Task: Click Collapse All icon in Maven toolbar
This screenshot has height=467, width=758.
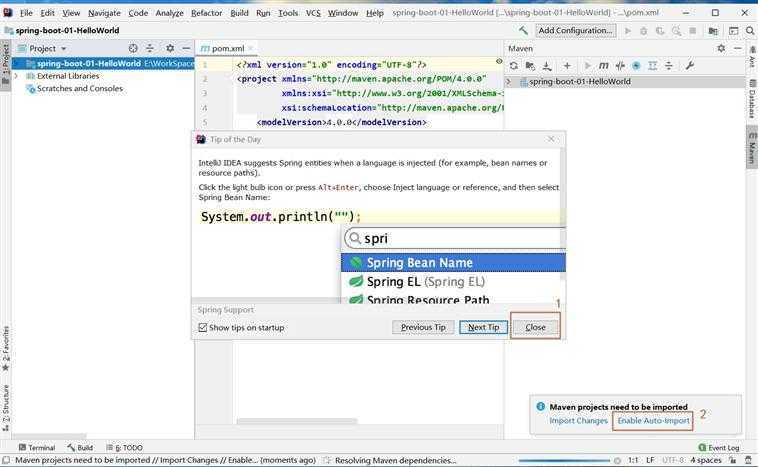Action: pos(669,65)
